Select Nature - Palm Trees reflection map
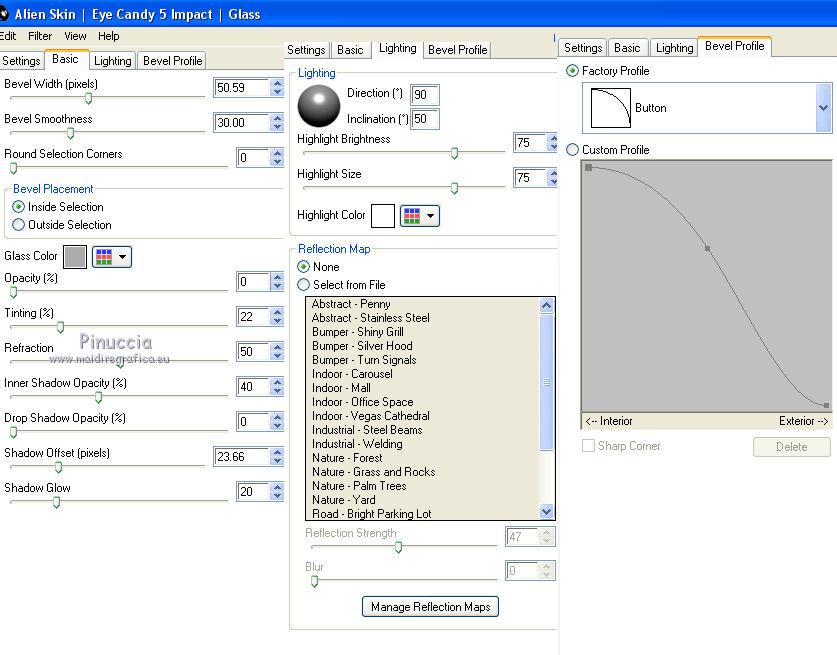Screen dimensions: 837x655 (x=359, y=486)
